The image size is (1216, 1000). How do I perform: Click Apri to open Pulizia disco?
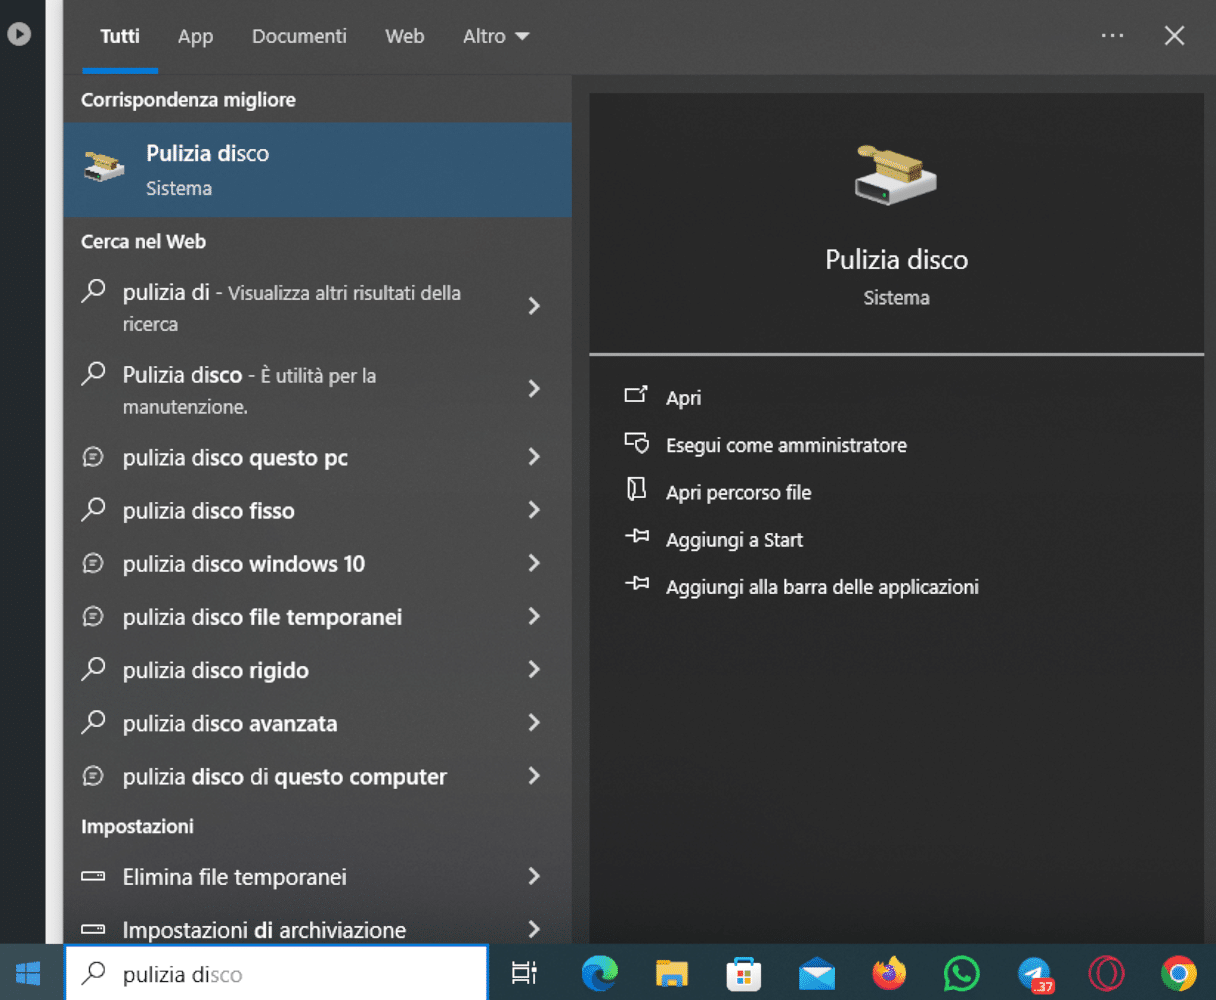tap(684, 397)
